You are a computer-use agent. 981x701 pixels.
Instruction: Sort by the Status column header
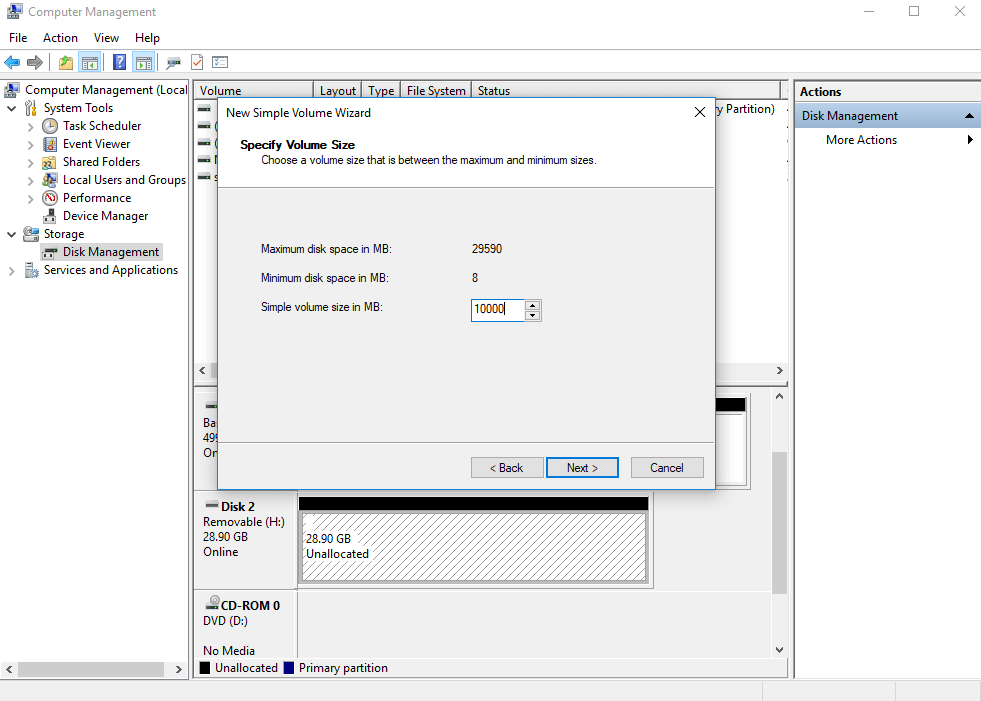pyautogui.click(x=626, y=90)
